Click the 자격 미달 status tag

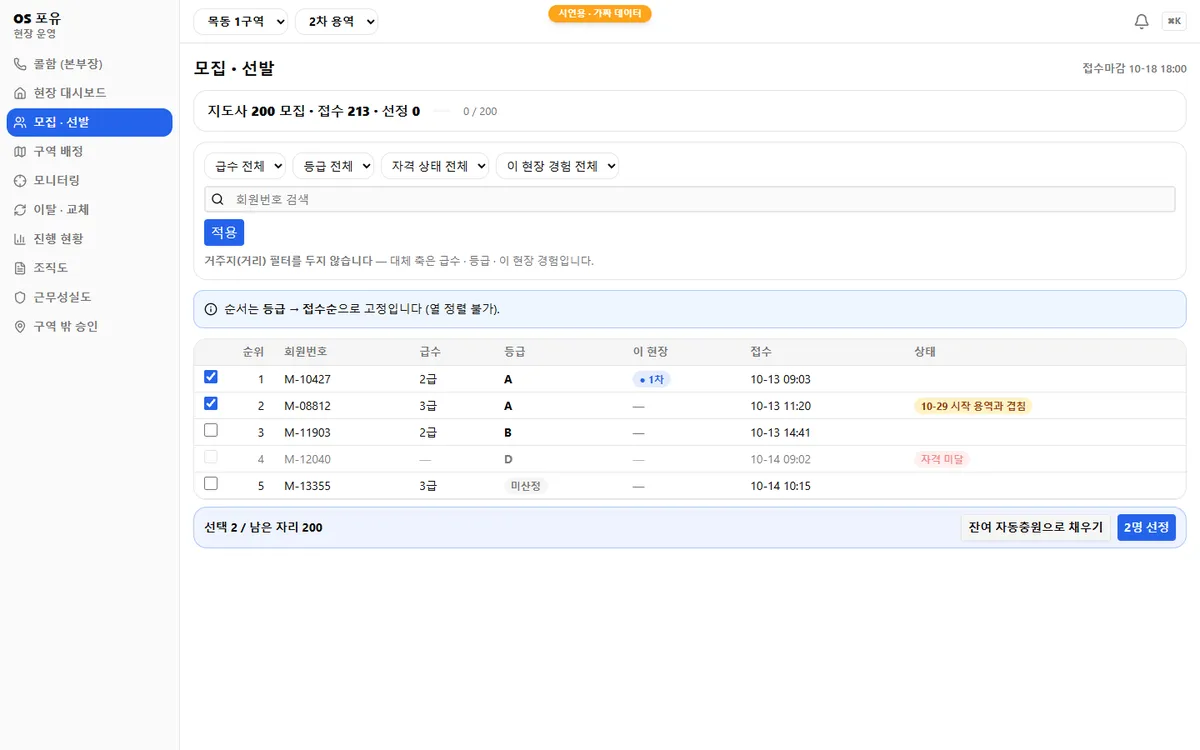tap(941, 459)
